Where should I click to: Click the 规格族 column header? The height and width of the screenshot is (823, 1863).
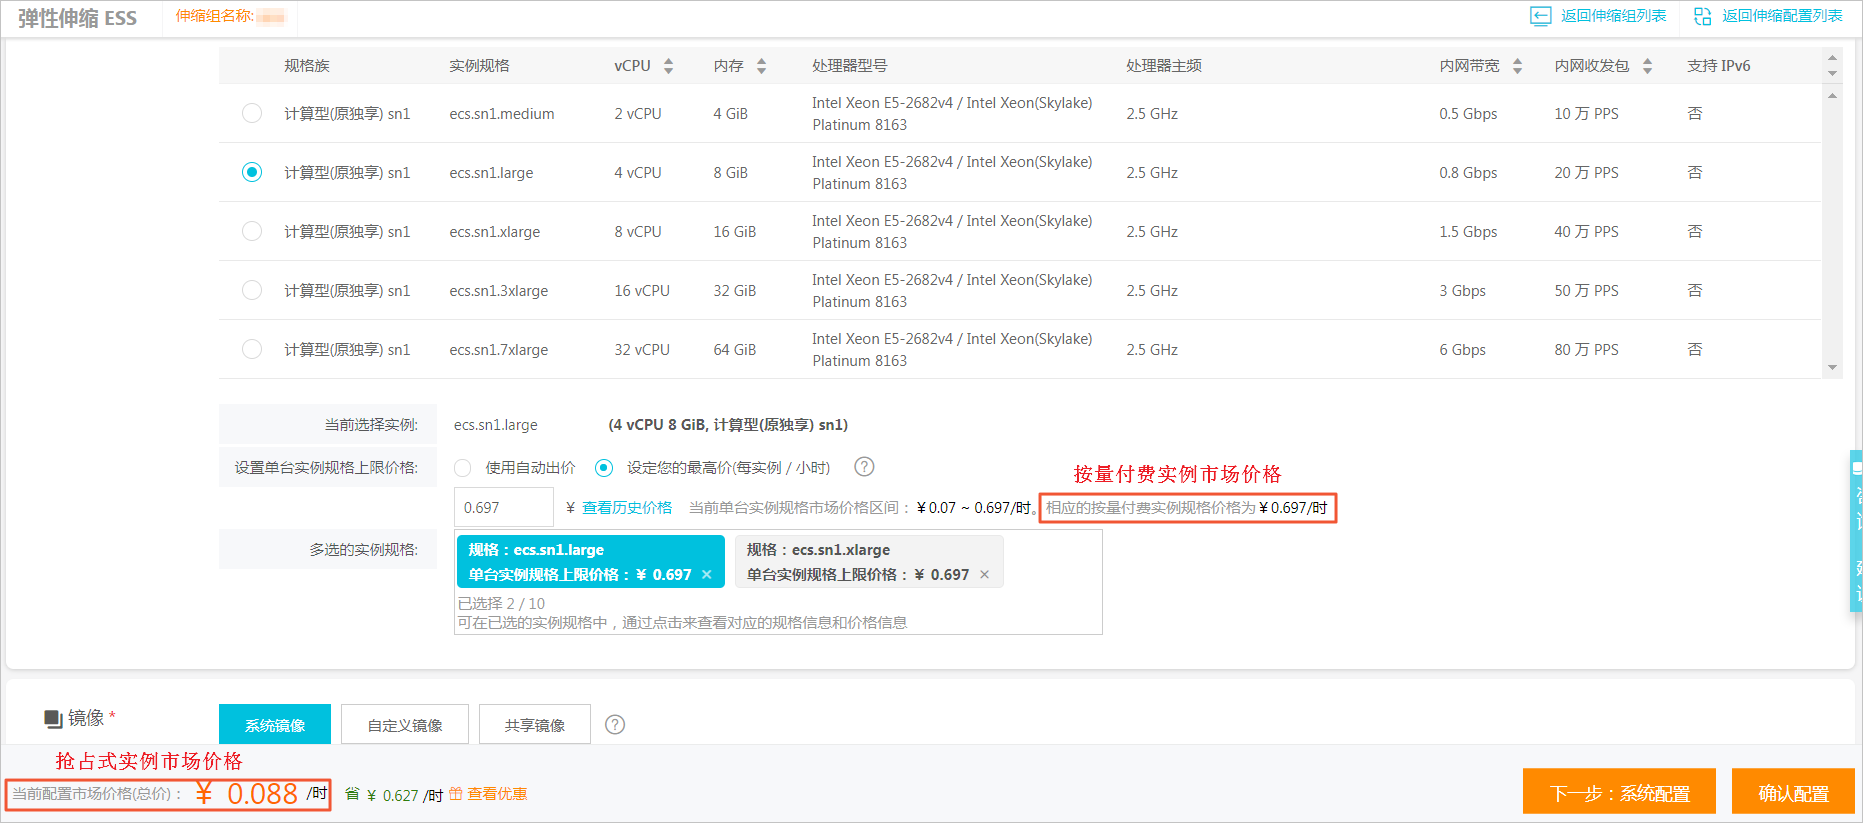[307, 66]
